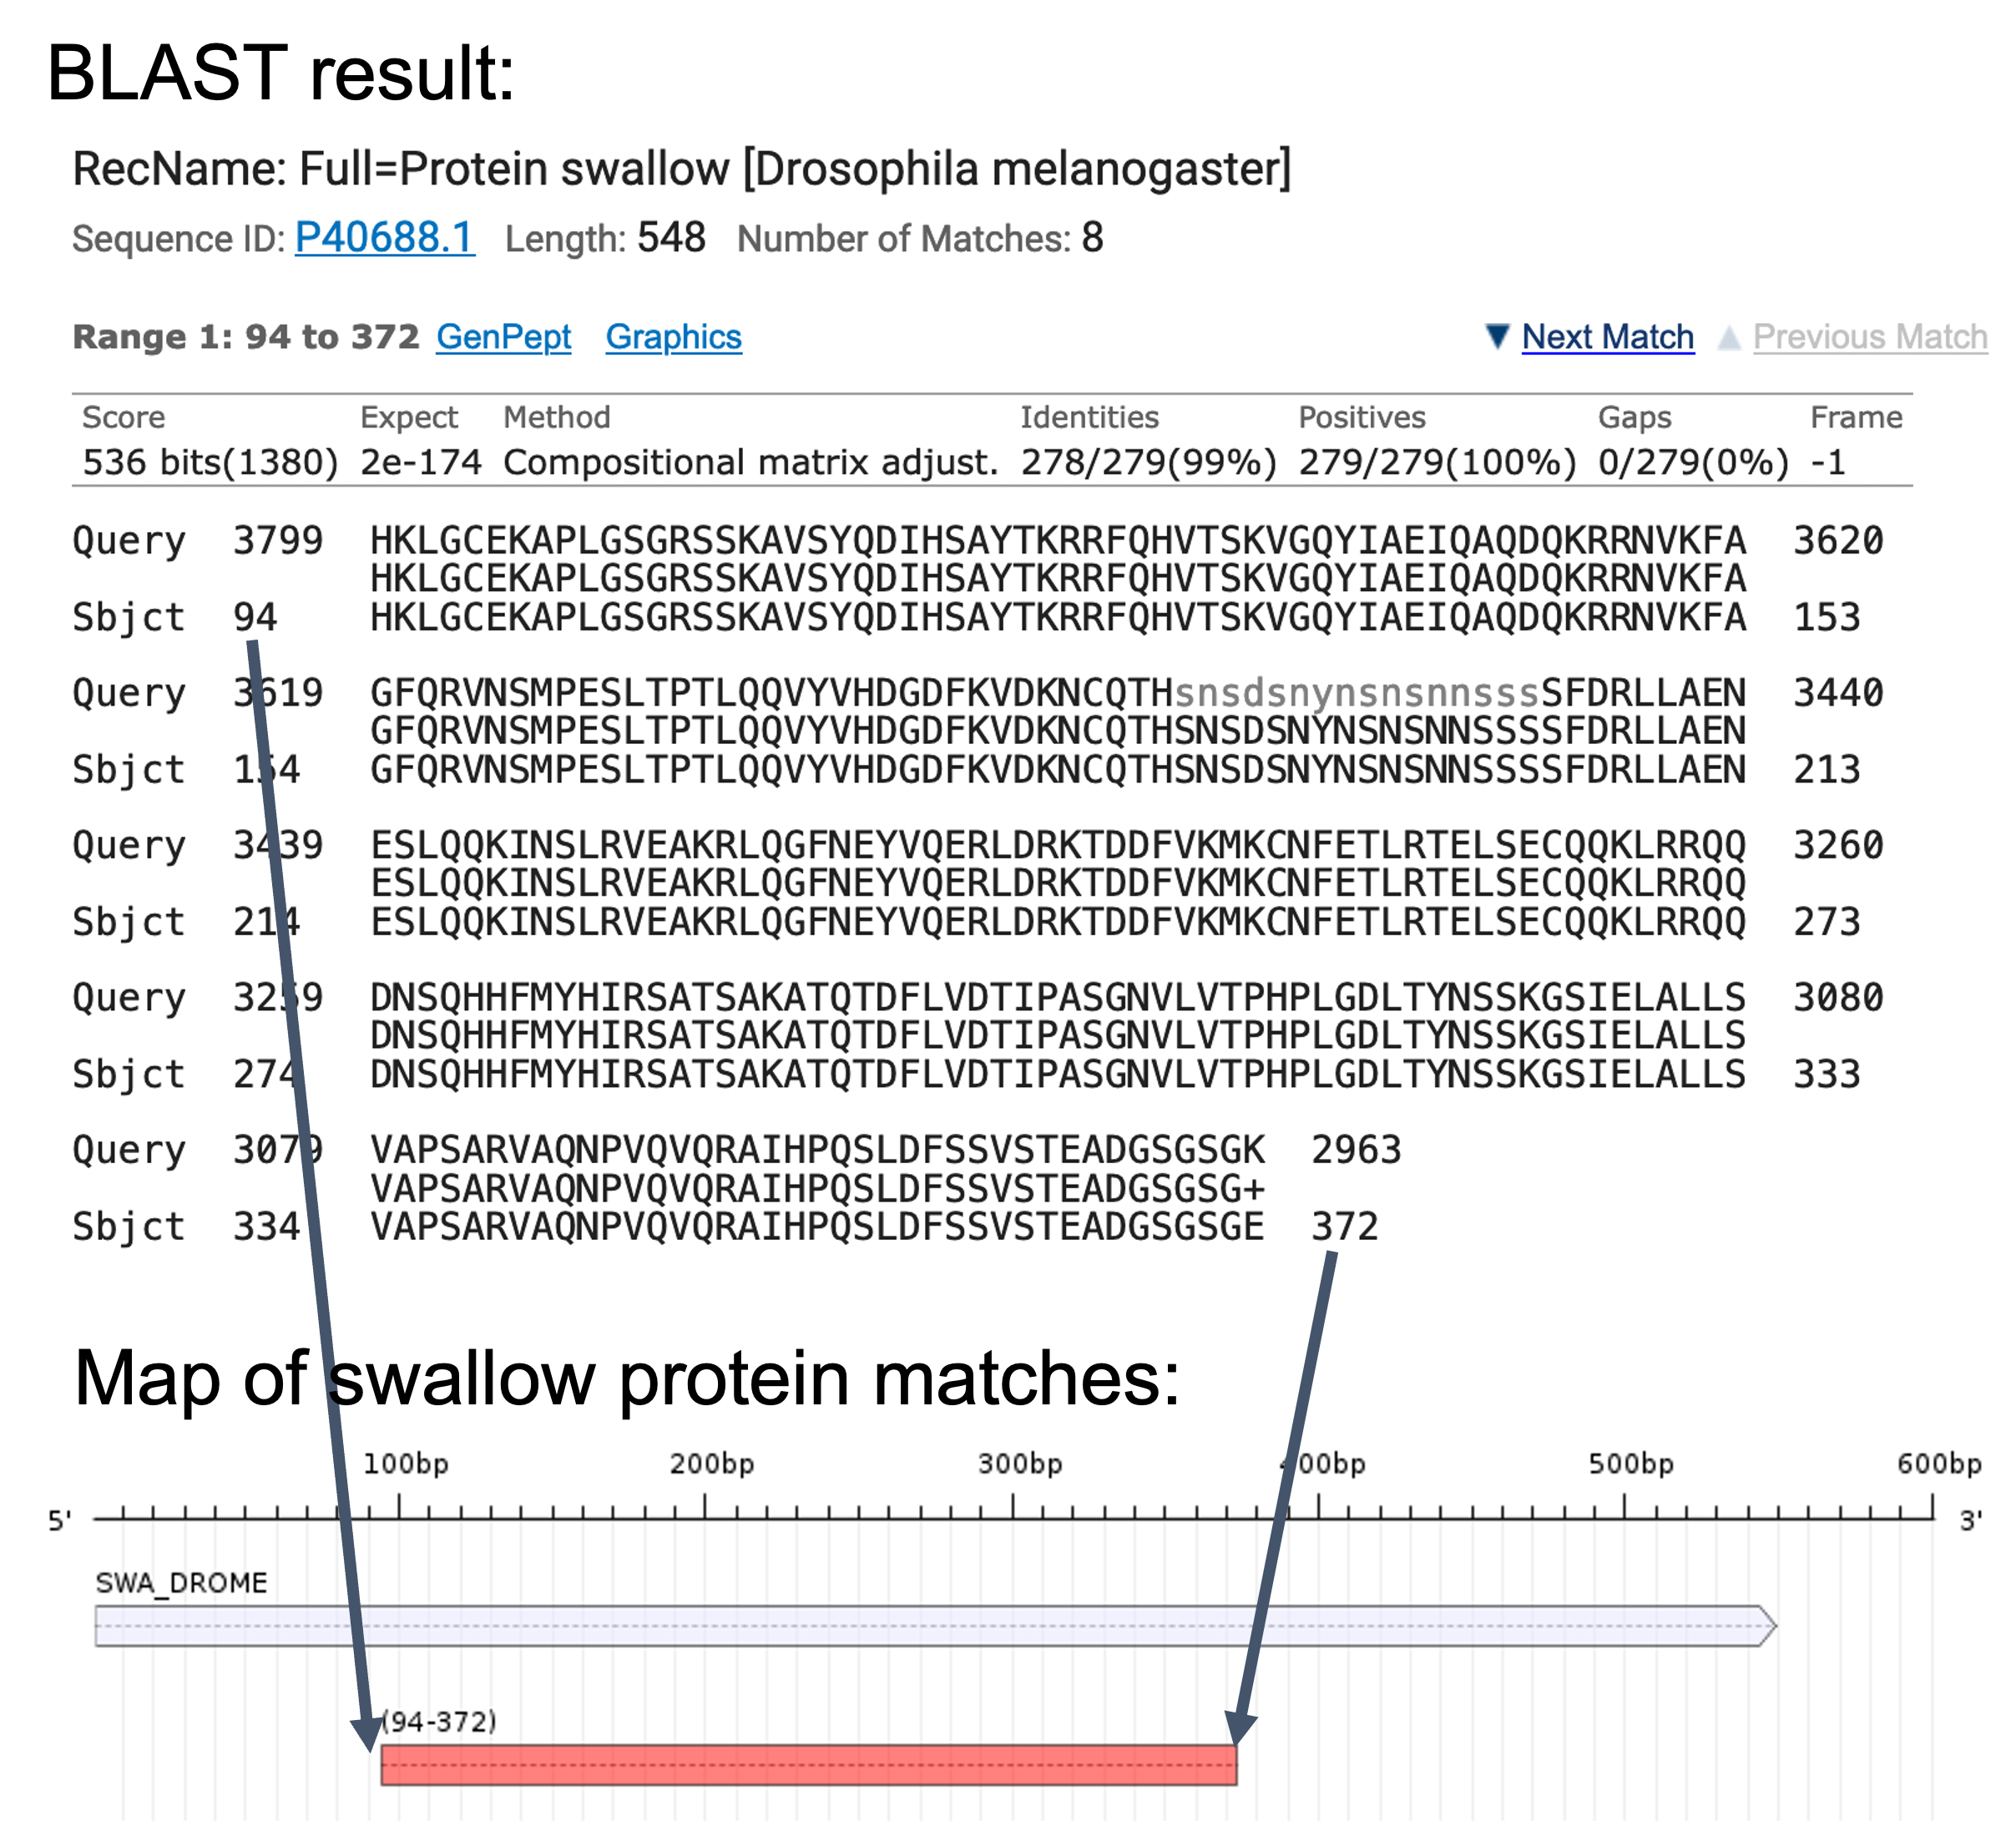Open the P40688.1 sequence ID link
This screenshot has height=1821, width=2016.
pyautogui.click(x=384, y=238)
